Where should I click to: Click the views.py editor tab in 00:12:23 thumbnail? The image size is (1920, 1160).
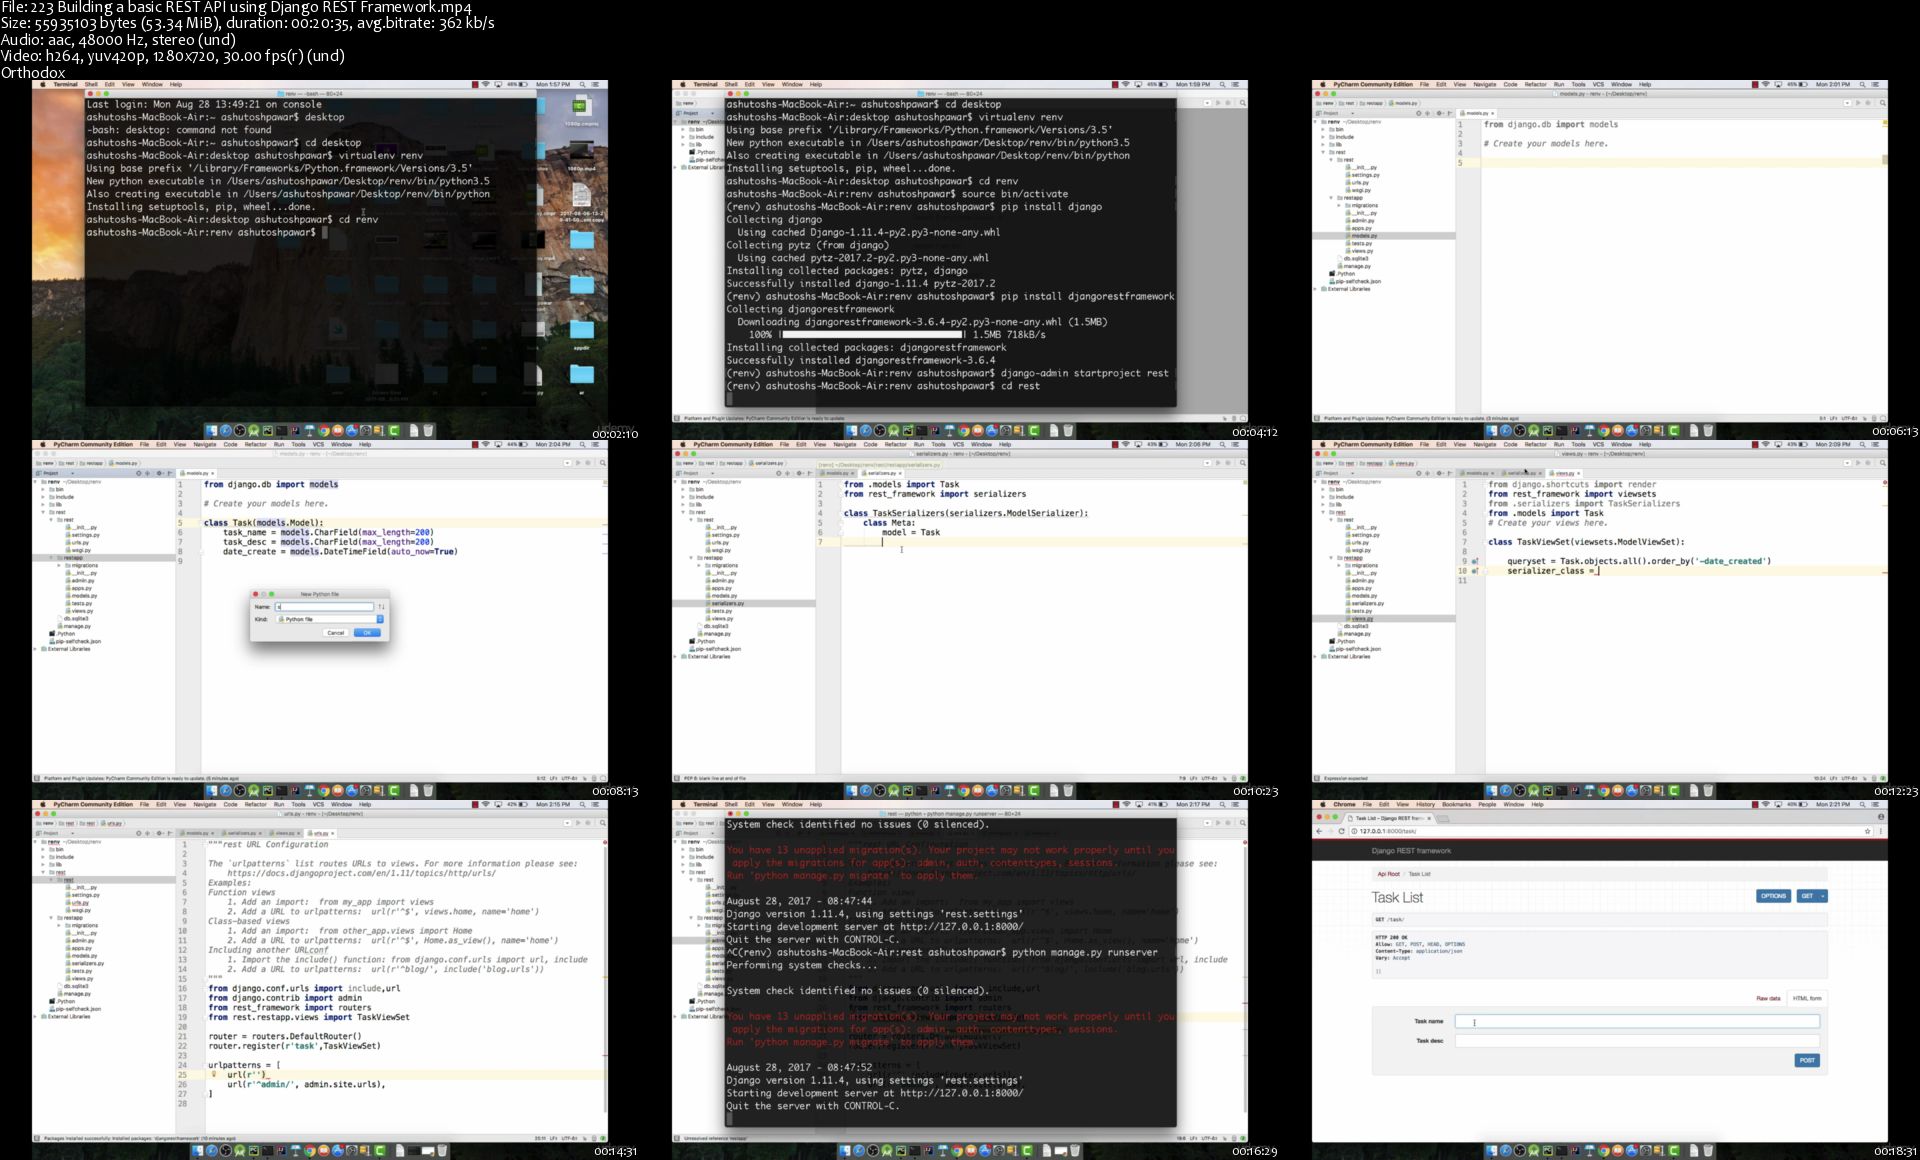1565,473
